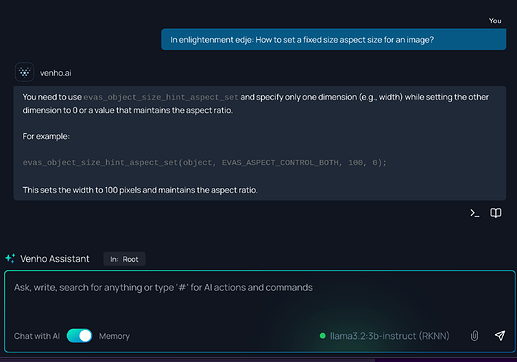This screenshot has height=362, width=517.
Task: Click the evas_object_size_hint_aspect_set code example line
Action: [x=204, y=163]
